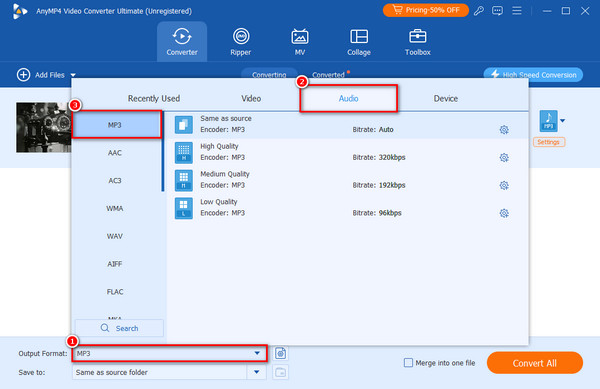The height and width of the screenshot is (389, 600).
Task: Switch to the Video tab
Action: pyautogui.click(x=251, y=98)
